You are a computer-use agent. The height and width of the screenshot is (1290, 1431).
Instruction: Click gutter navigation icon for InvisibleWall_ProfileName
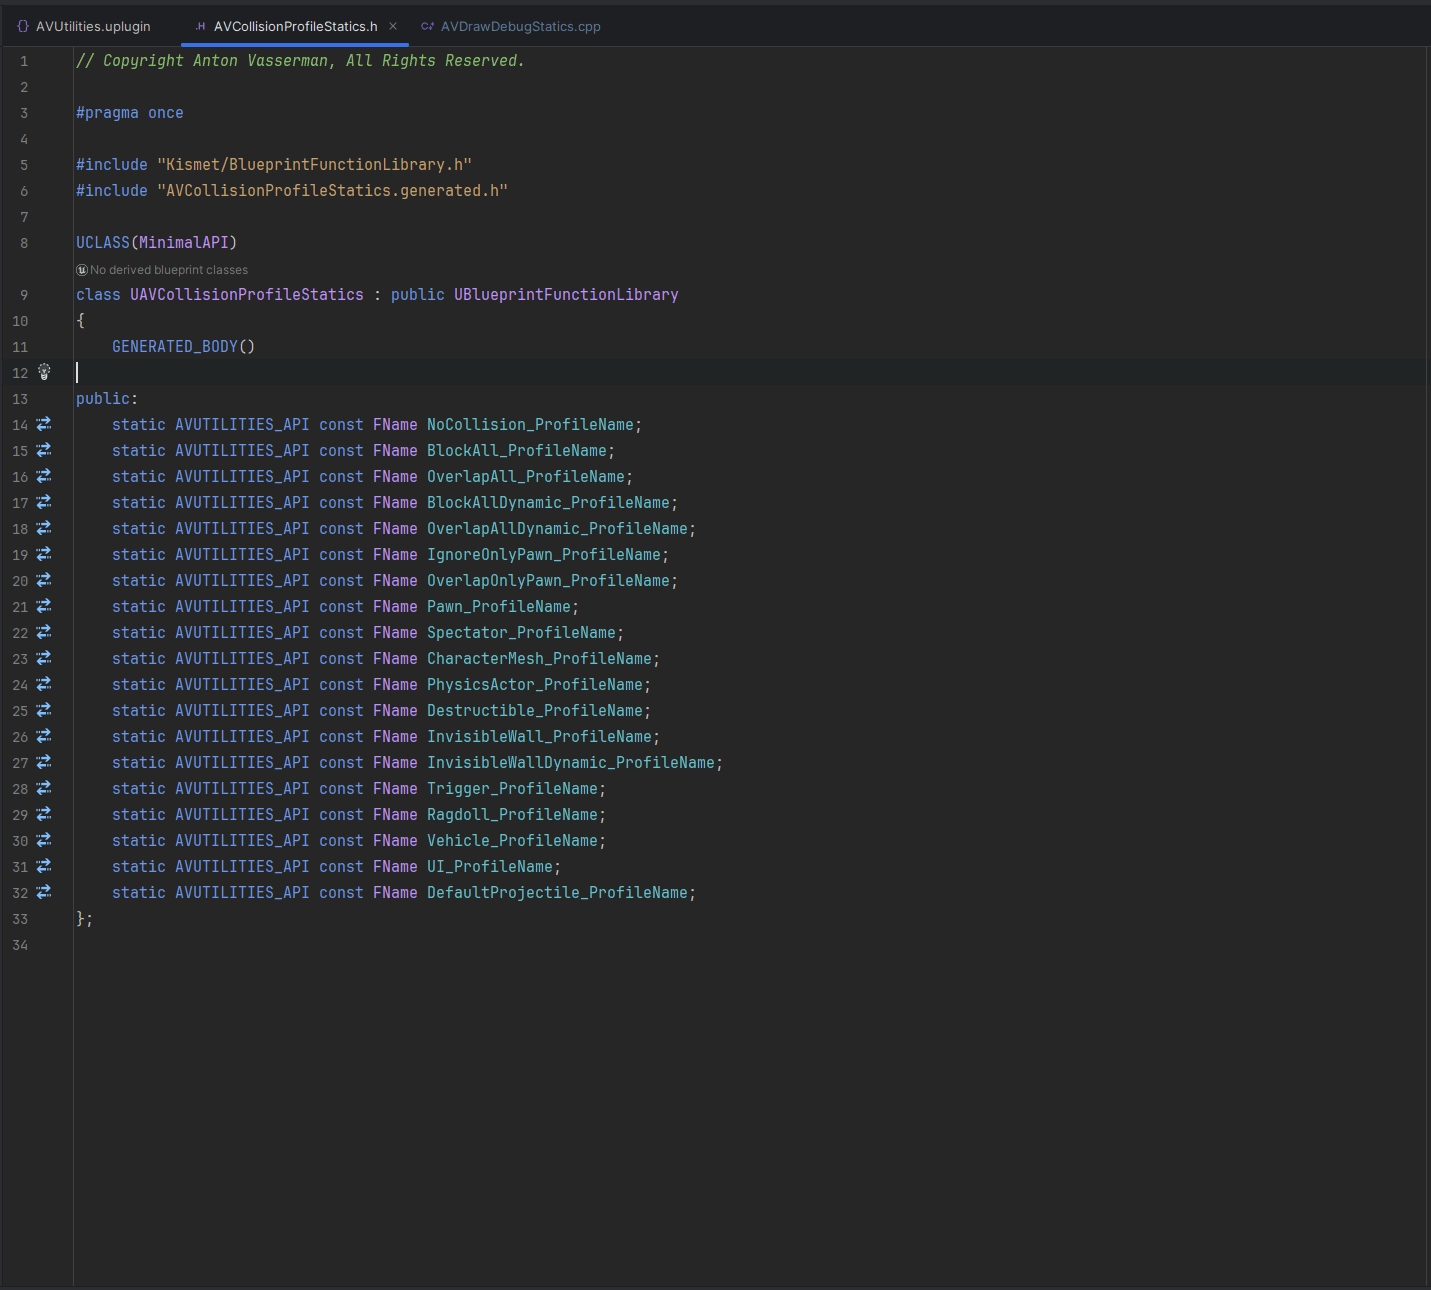(x=44, y=736)
